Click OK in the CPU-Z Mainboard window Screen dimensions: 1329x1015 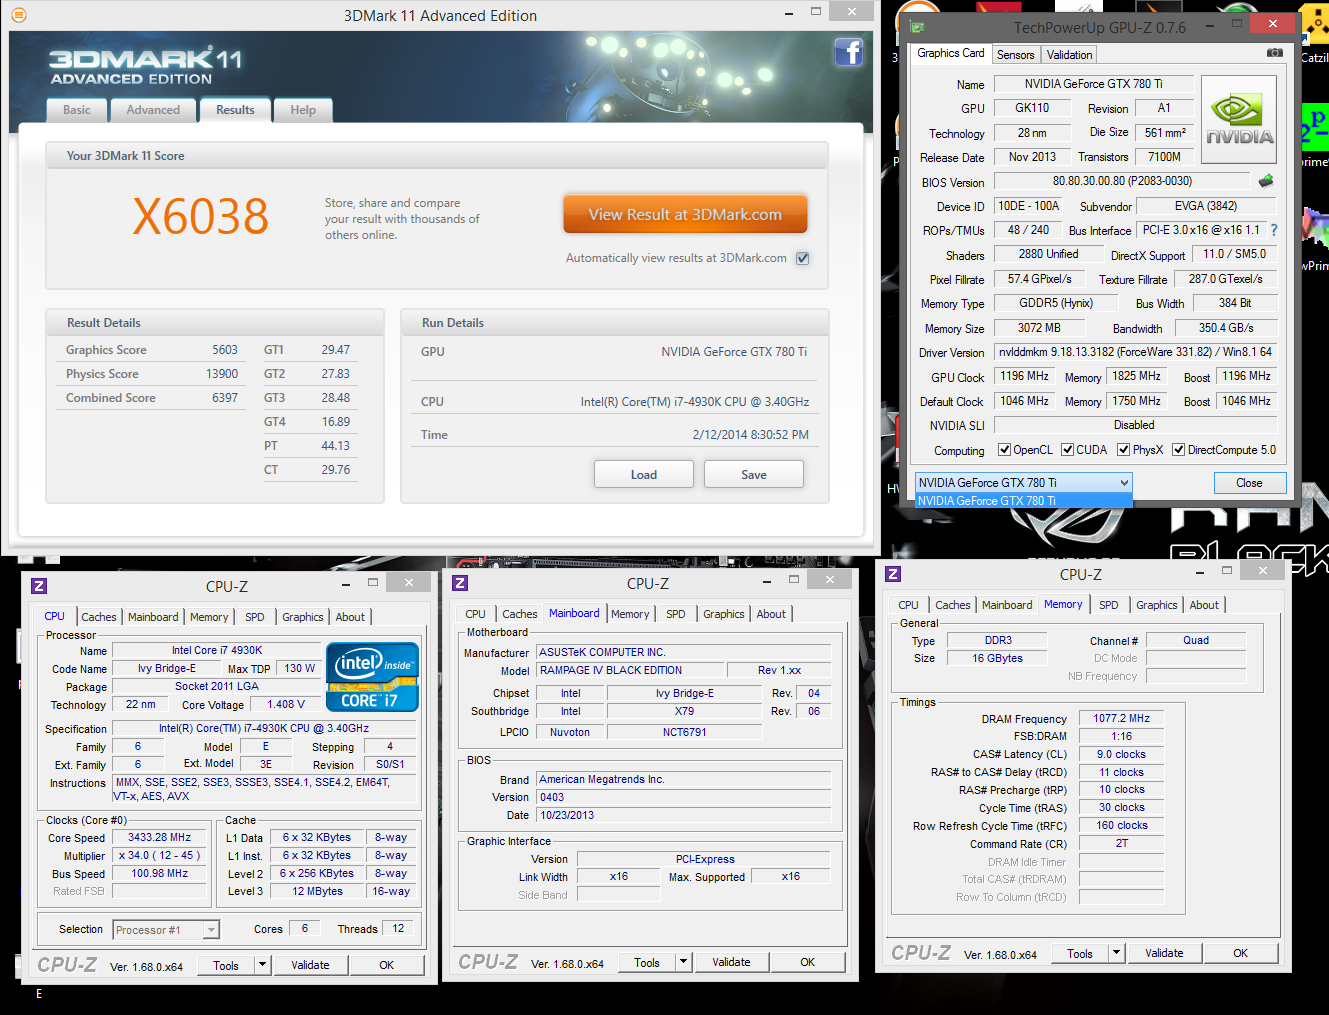tap(807, 962)
